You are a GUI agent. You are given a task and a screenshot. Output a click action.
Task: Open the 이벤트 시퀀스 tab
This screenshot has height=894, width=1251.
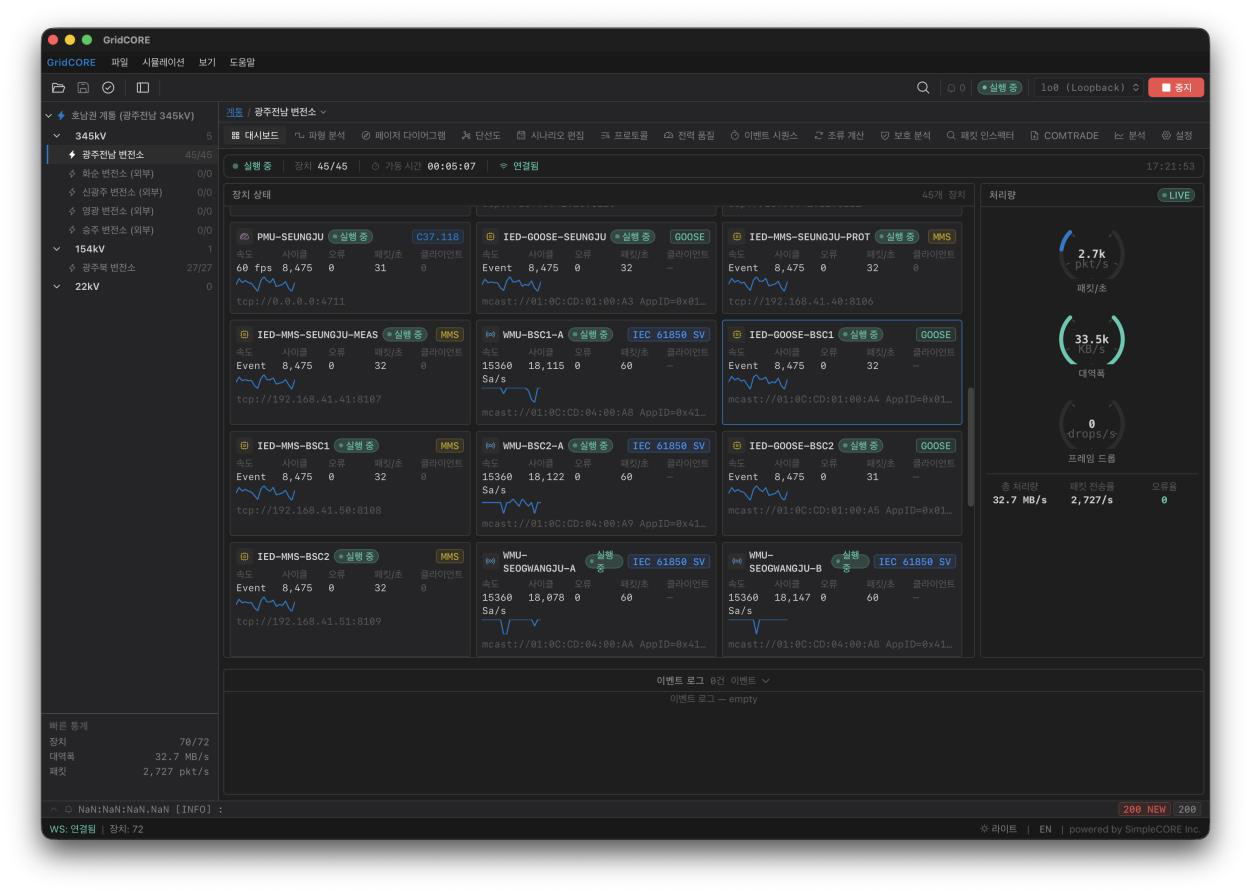[x=765, y=135]
